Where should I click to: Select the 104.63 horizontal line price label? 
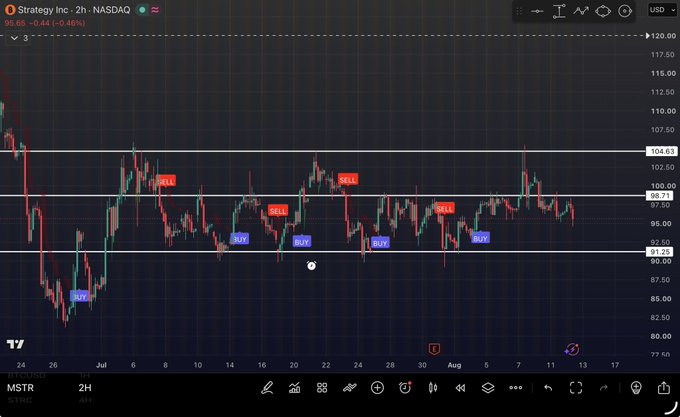[662, 151]
